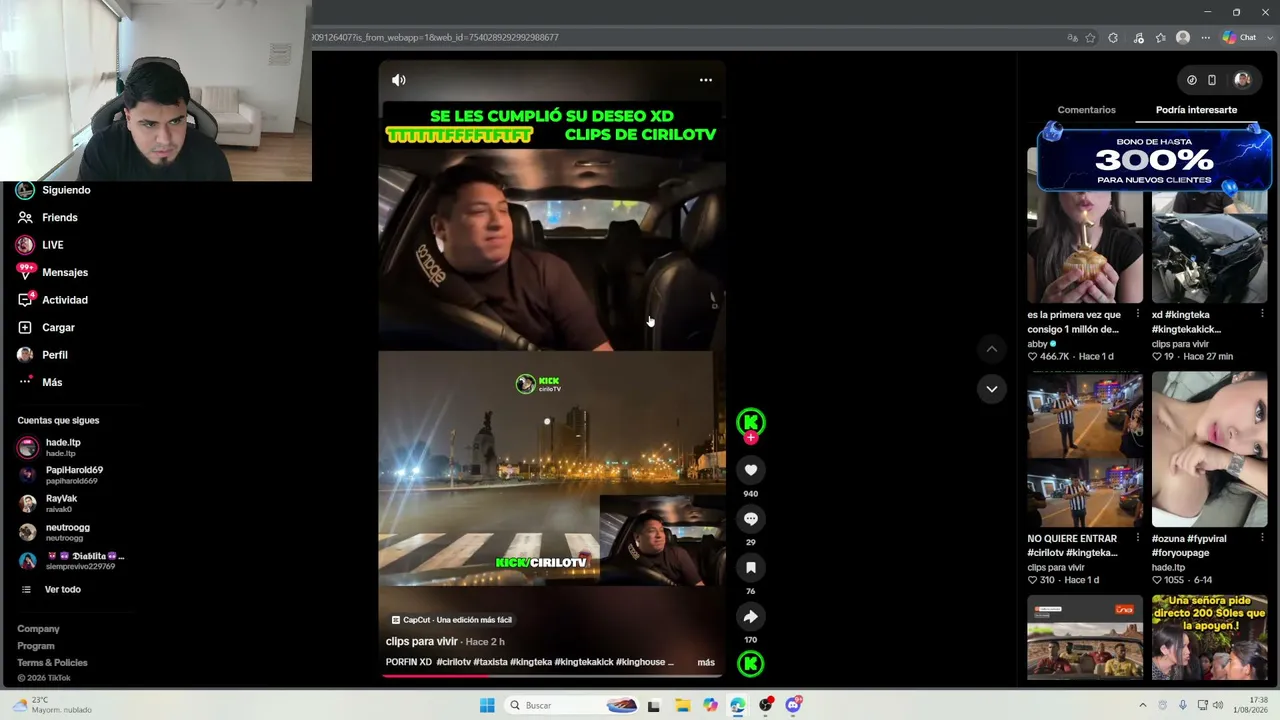Image resolution: width=1280 pixels, height=720 pixels.
Task: Open the neutroogg followed account
Action: click(x=67, y=532)
